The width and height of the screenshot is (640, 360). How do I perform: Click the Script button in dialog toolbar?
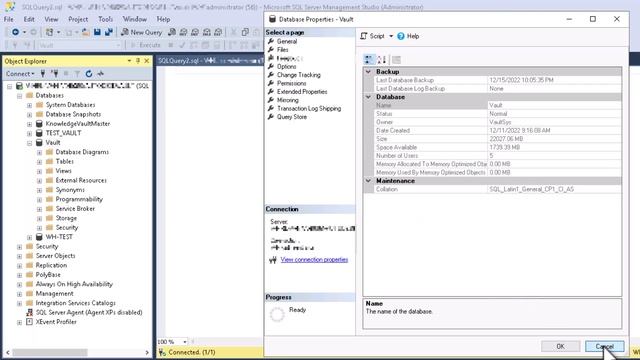(x=372, y=36)
